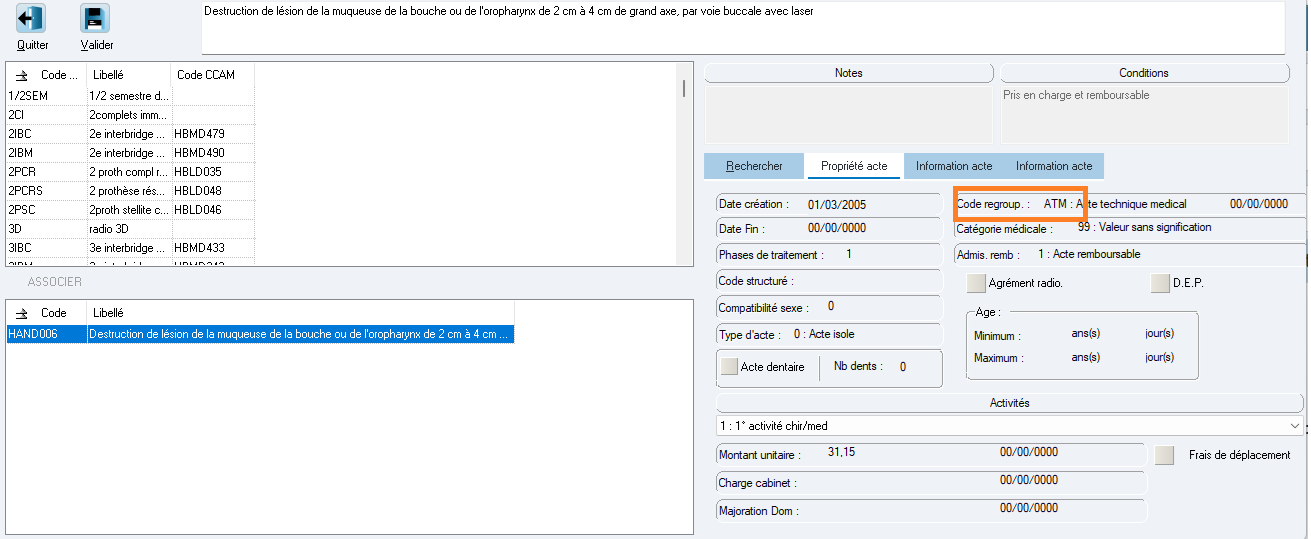Image resolution: width=1311 pixels, height=539 pixels.
Task: Click the Code structuré field
Action: point(830,281)
